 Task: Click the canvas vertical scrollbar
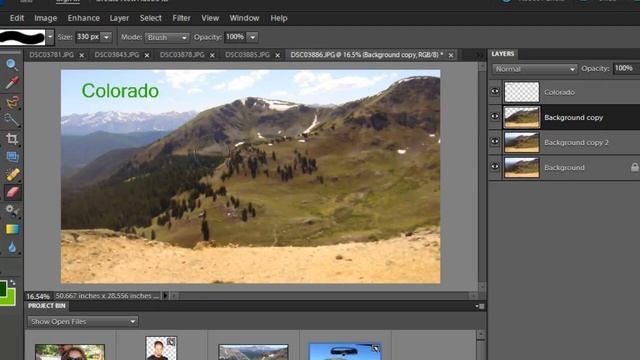482,176
